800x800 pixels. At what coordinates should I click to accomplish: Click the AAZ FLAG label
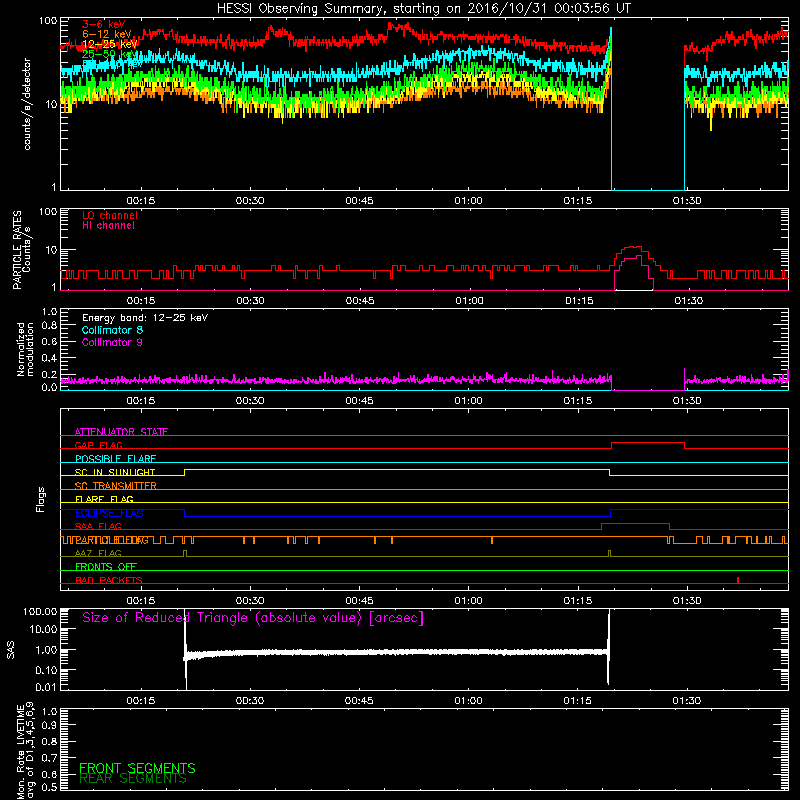click(98, 553)
